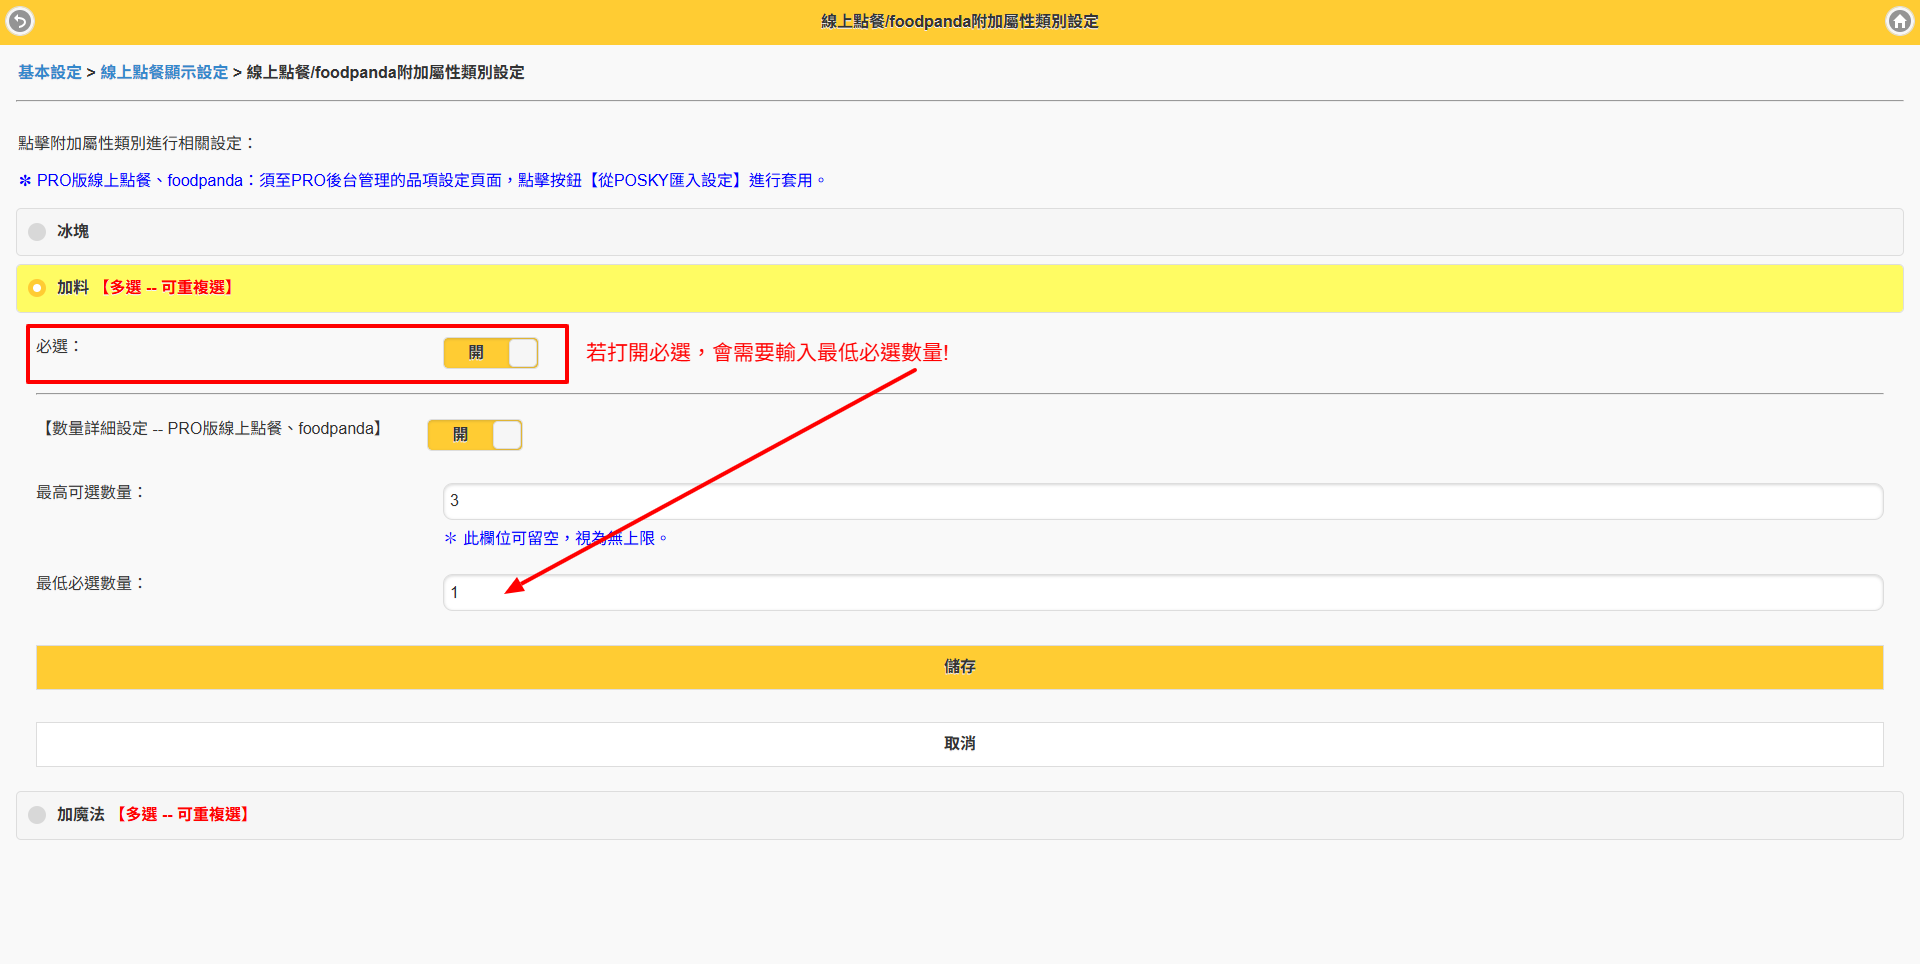The image size is (1920, 964).
Task: Select the 加料 radio button
Action: (x=37, y=288)
